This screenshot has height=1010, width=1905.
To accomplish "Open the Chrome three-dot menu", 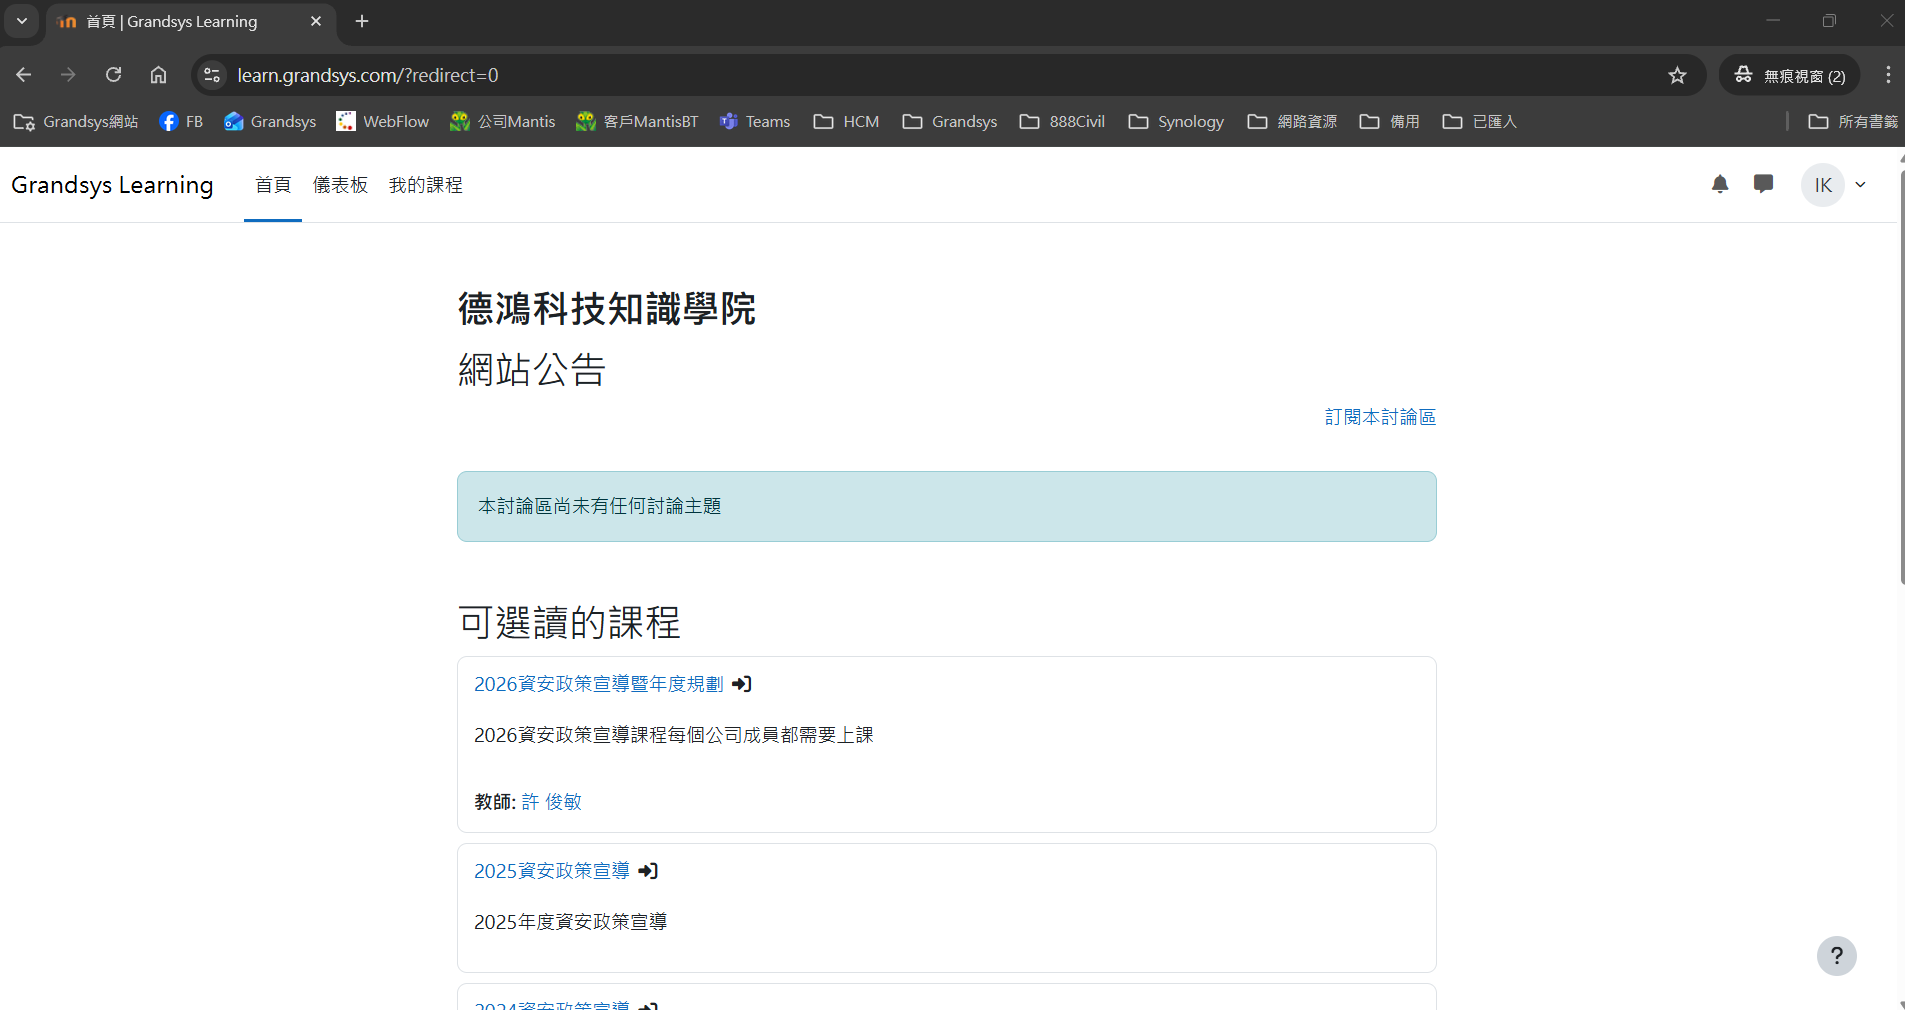I will point(1888,75).
